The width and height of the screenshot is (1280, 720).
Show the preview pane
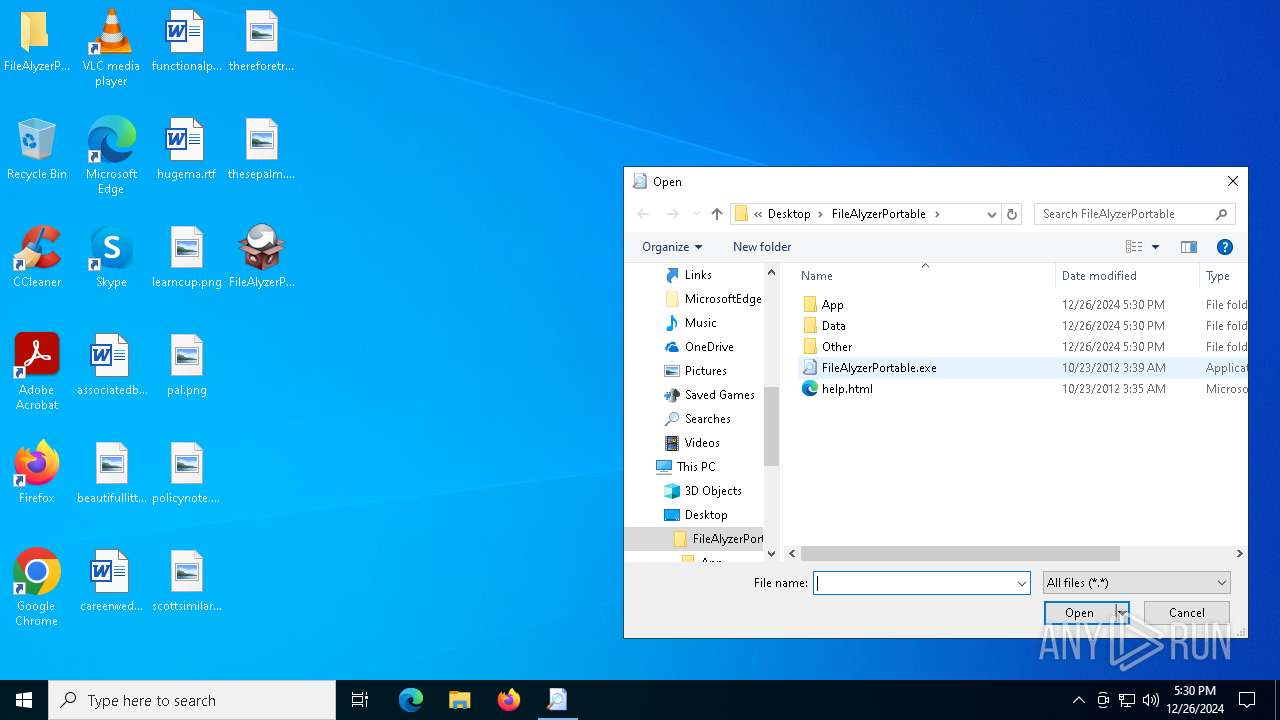click(x=1189, y=247)
